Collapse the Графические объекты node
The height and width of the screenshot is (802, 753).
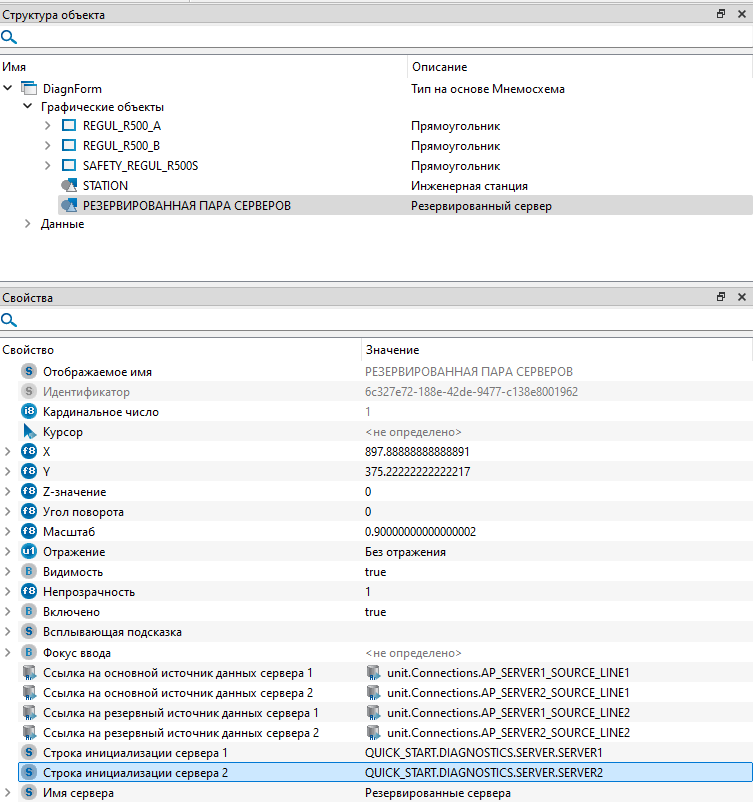[x=28, y=107]
